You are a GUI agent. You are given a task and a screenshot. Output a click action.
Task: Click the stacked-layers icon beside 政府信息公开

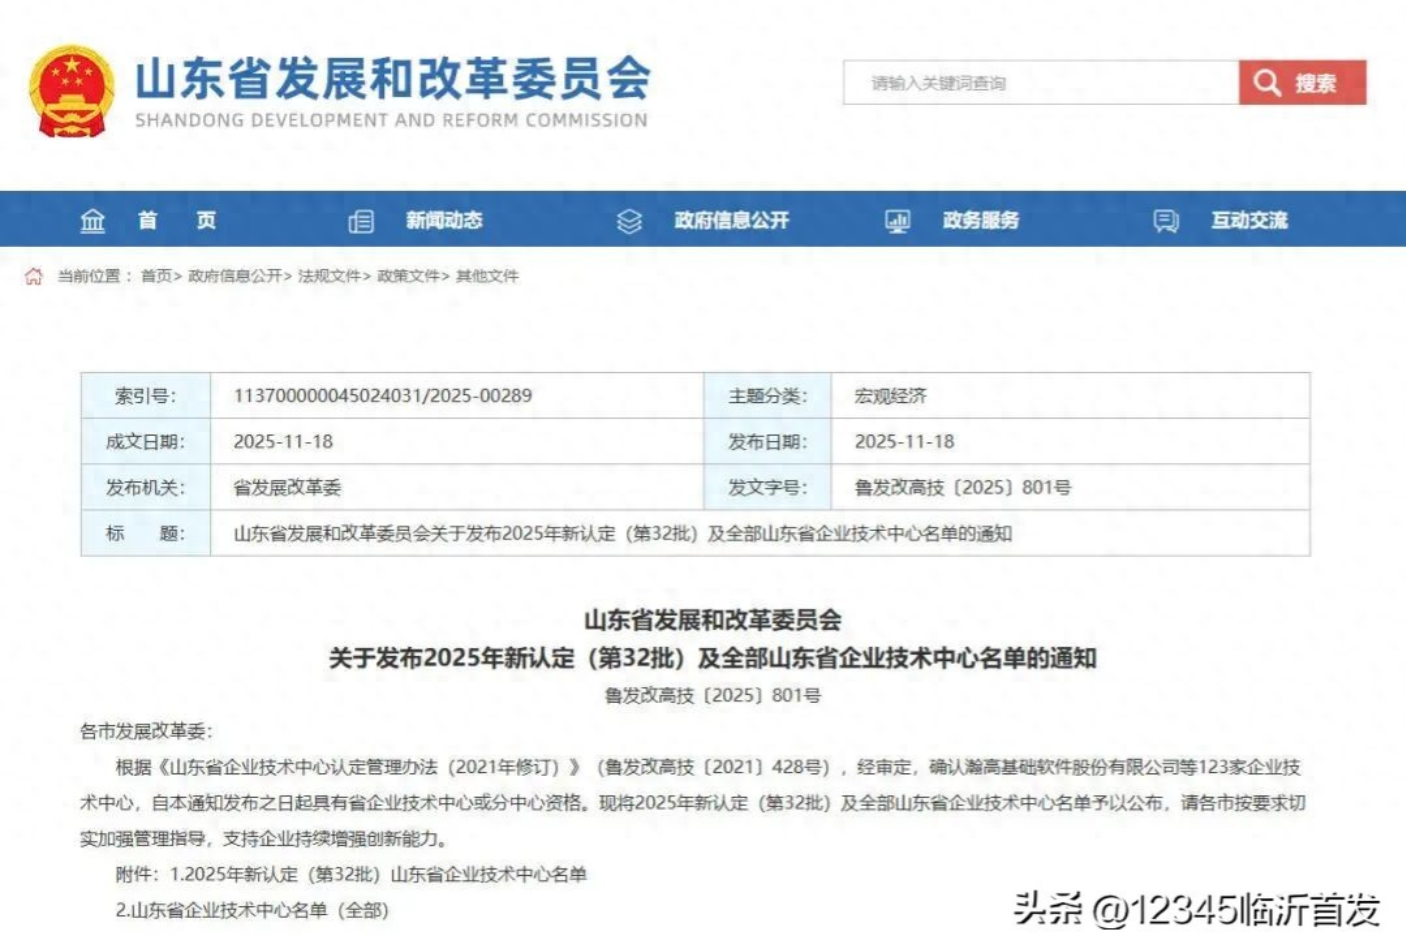[x=629, y=221]
